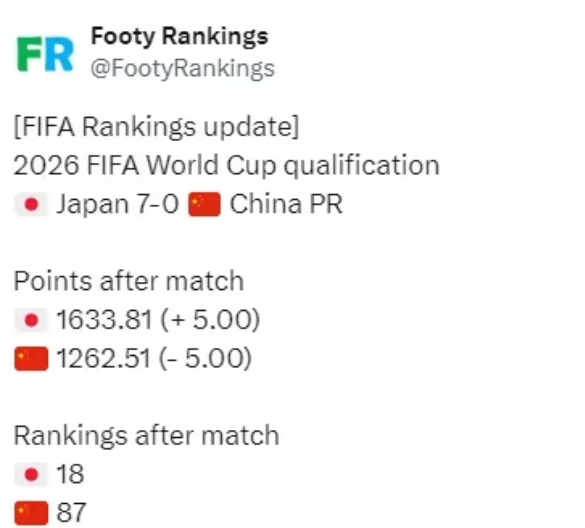Image resolution: width=585 pixels, height=528 pixels.
Task: Select the 2026 FIFA World Cup qualification line
Action: (x=226, y=165)
